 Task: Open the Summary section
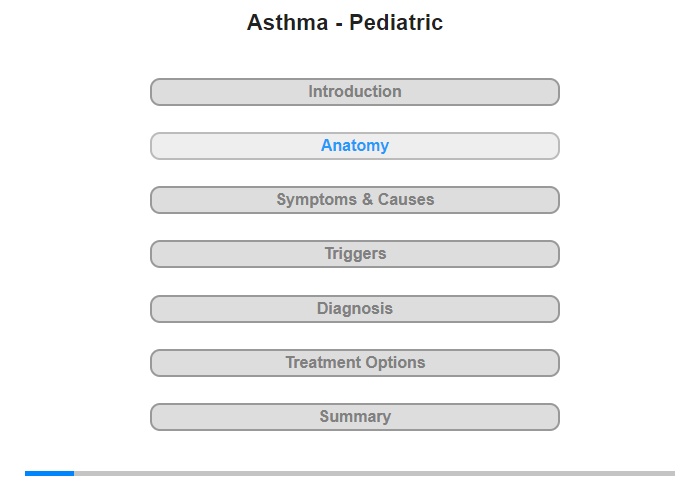(x=355, y=417)
